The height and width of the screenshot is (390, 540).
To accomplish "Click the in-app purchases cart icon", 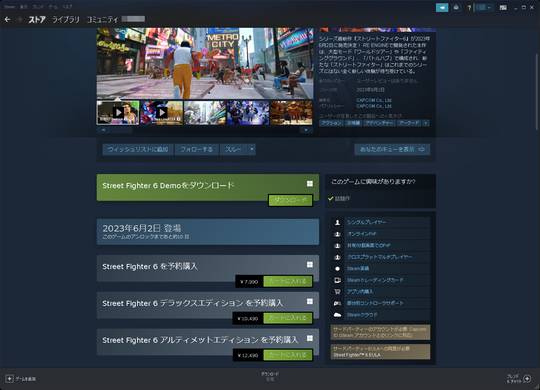I will [337, 291].
